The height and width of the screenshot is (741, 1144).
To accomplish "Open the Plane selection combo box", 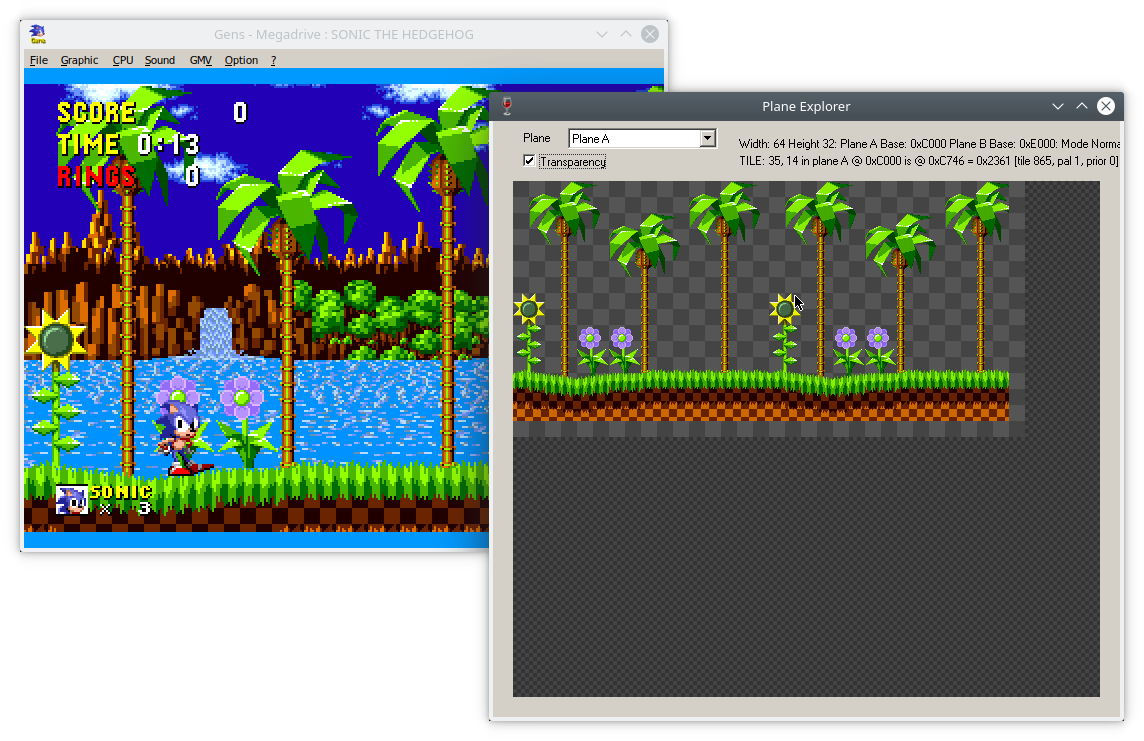I will click(642, 139).
